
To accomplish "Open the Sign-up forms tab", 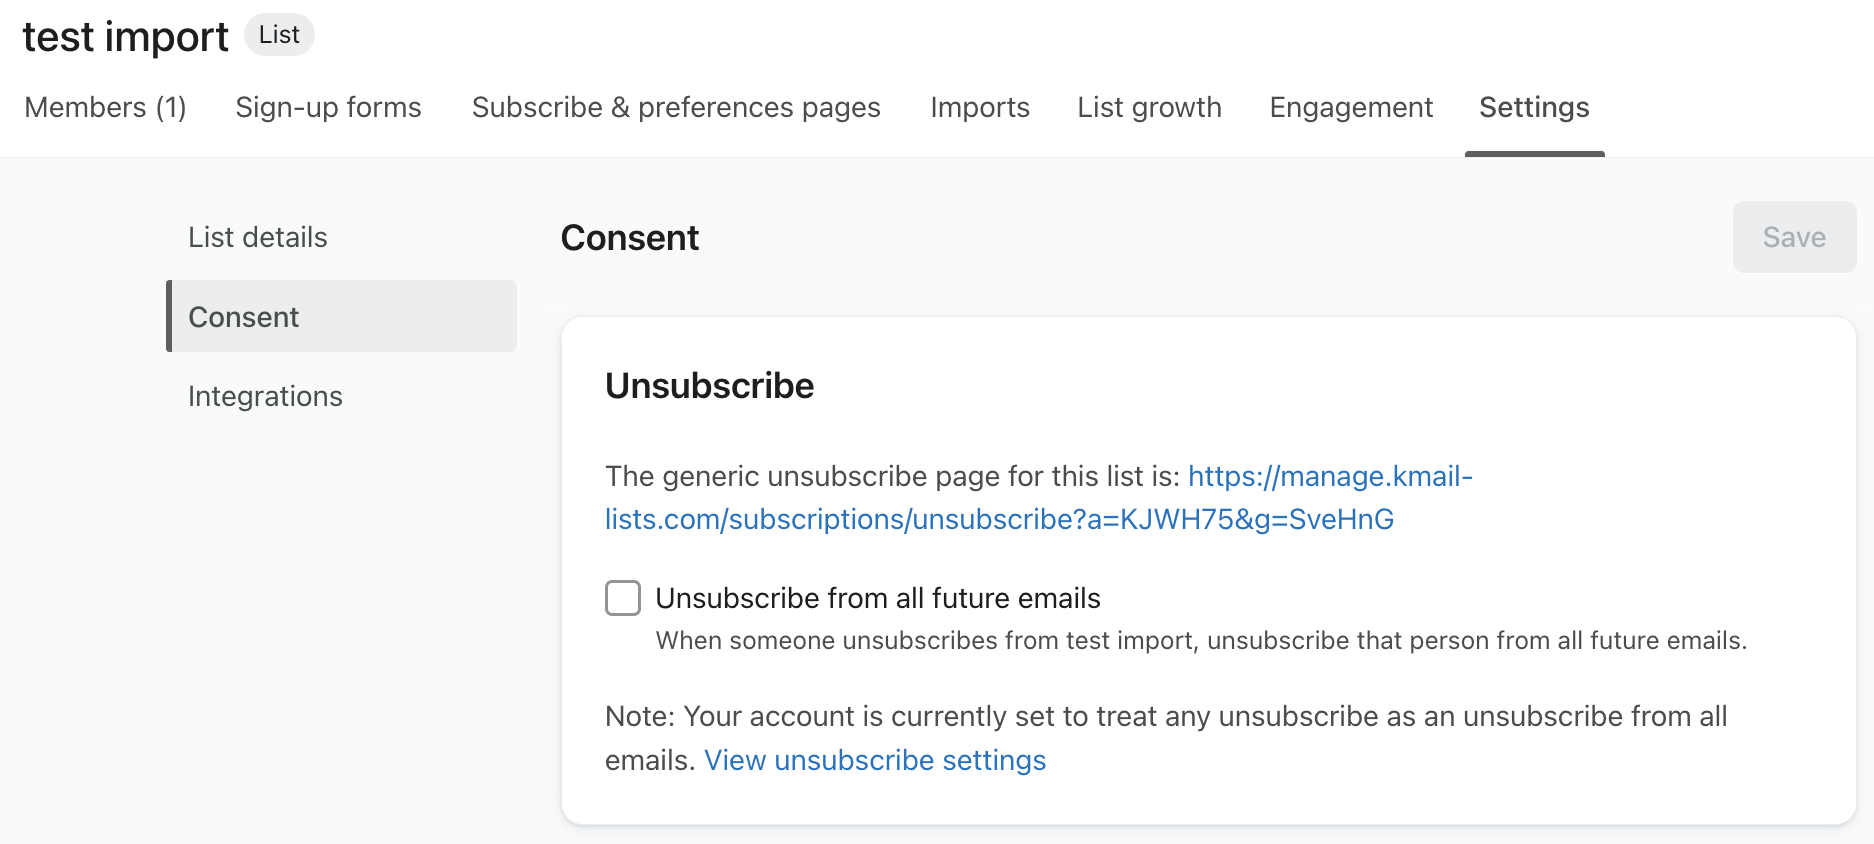I will (327, 107).
